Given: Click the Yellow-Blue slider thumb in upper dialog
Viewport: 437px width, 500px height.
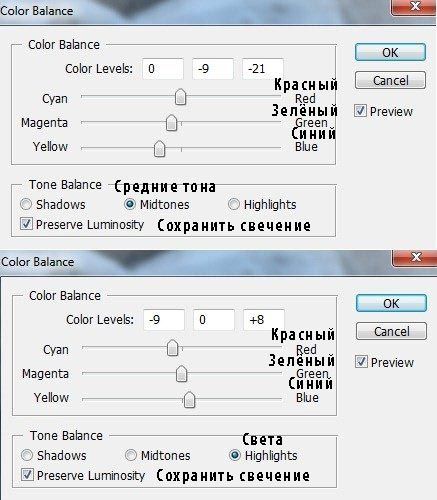Looking at the screenshot, I should tap(160, 148).
